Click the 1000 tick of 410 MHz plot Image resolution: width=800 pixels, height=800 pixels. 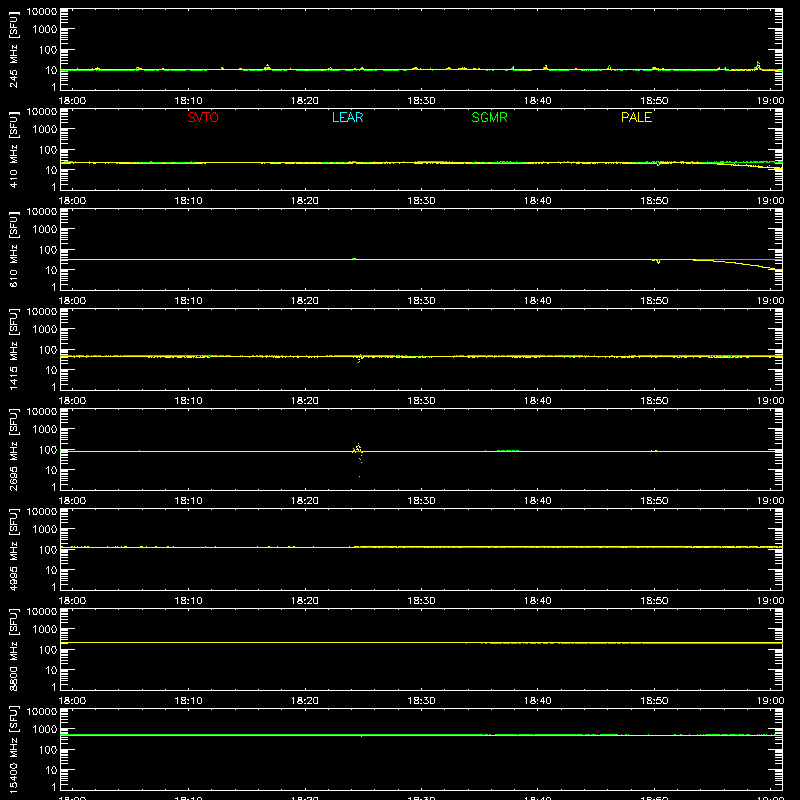(x=45, y=129)
